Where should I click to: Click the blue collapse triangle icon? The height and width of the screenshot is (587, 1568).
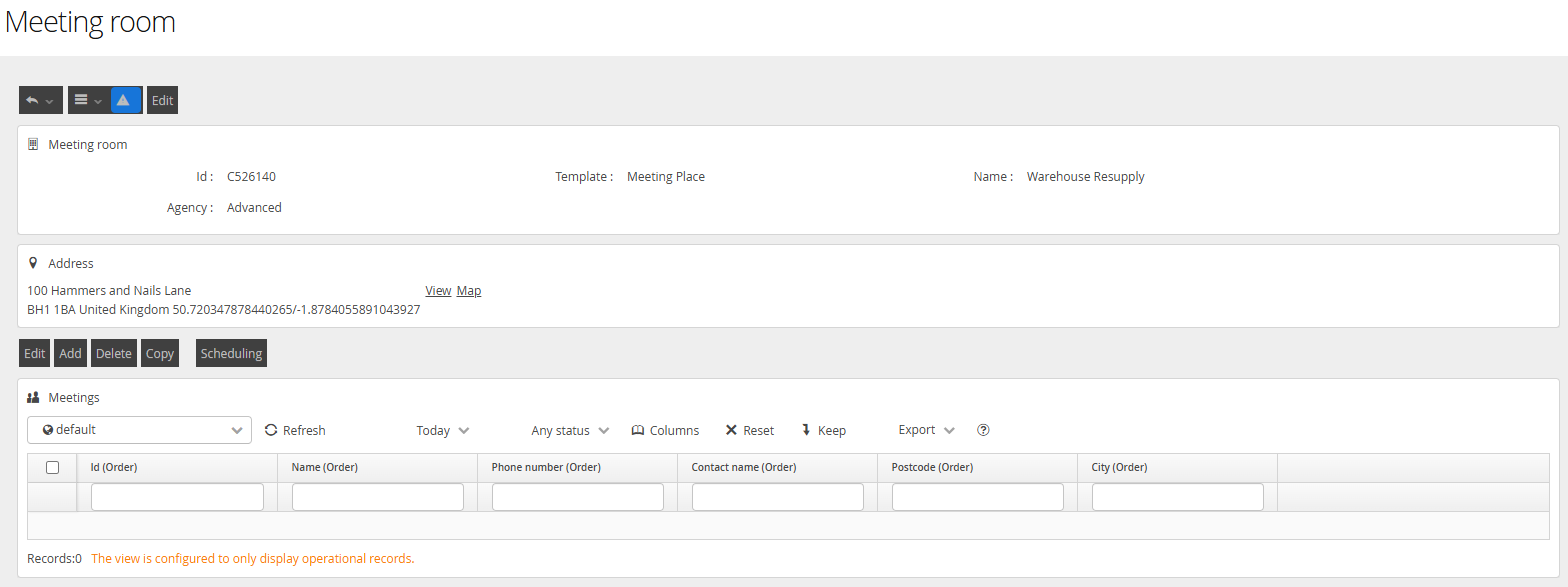123,100
